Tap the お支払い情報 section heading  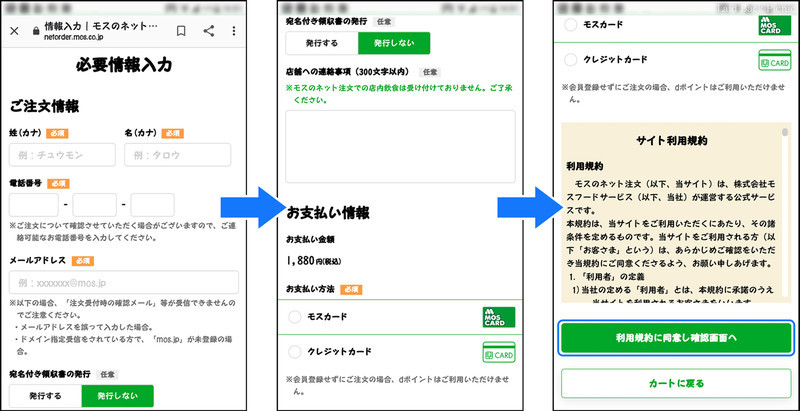[328, 213]
